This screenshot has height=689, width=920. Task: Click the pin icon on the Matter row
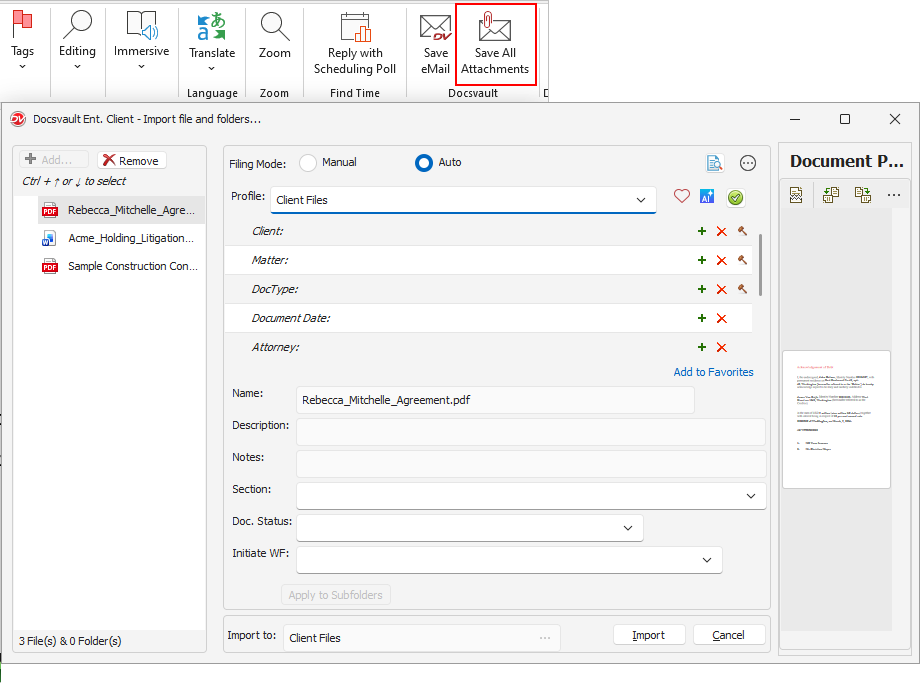742,260
